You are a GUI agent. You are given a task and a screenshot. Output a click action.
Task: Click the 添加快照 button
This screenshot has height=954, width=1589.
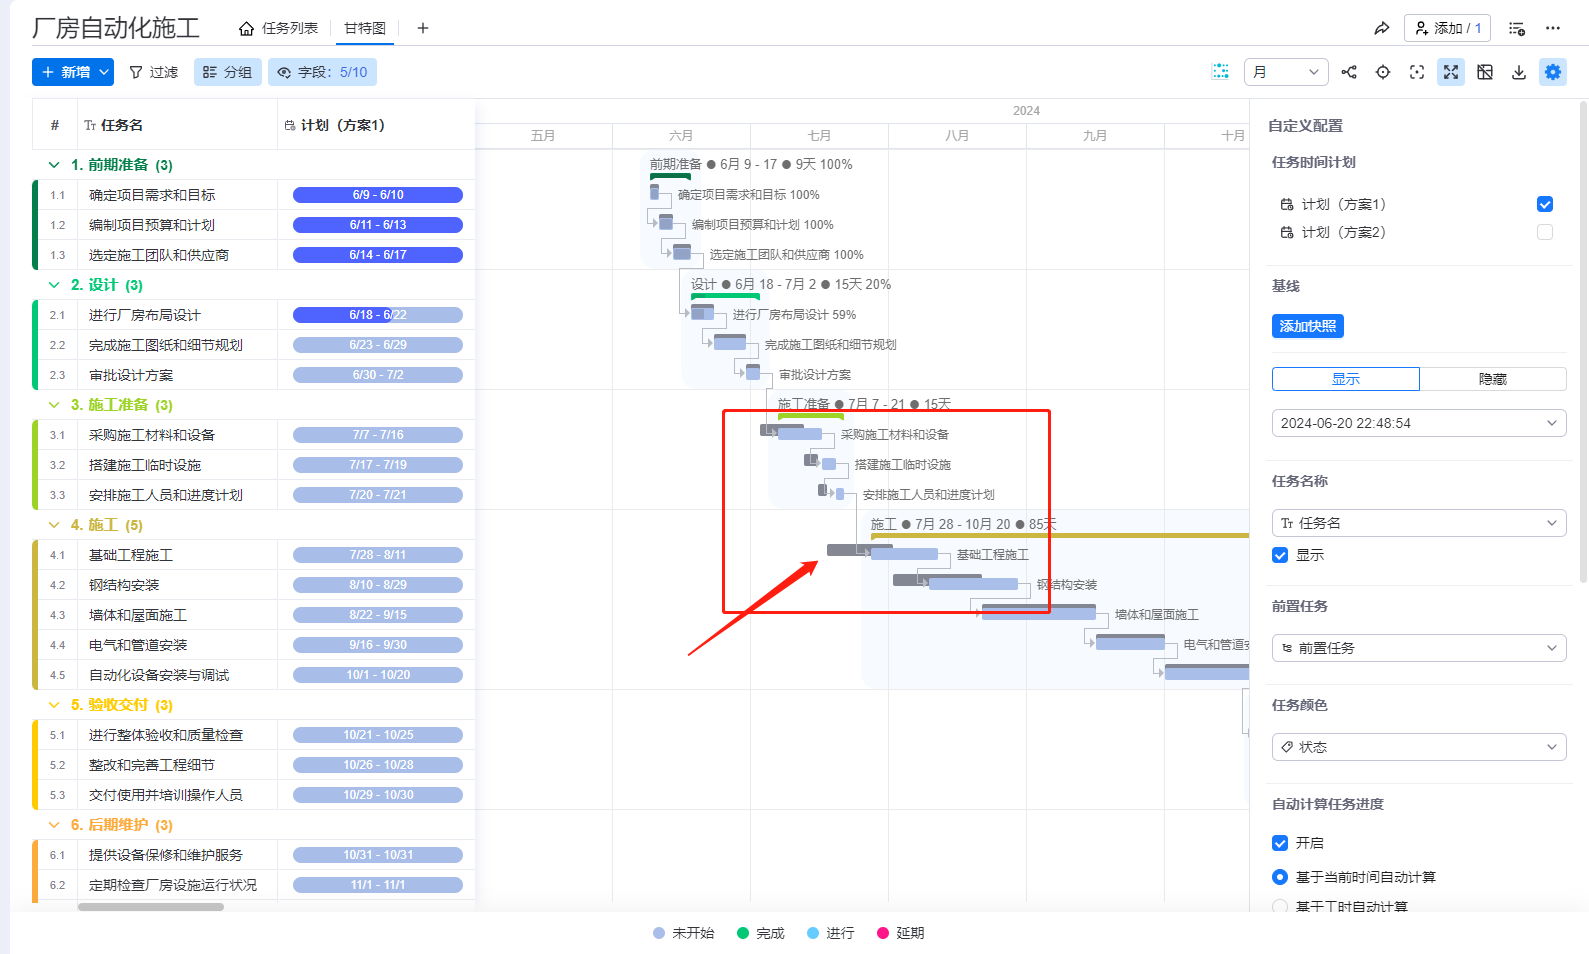(x=1308, y=326)
